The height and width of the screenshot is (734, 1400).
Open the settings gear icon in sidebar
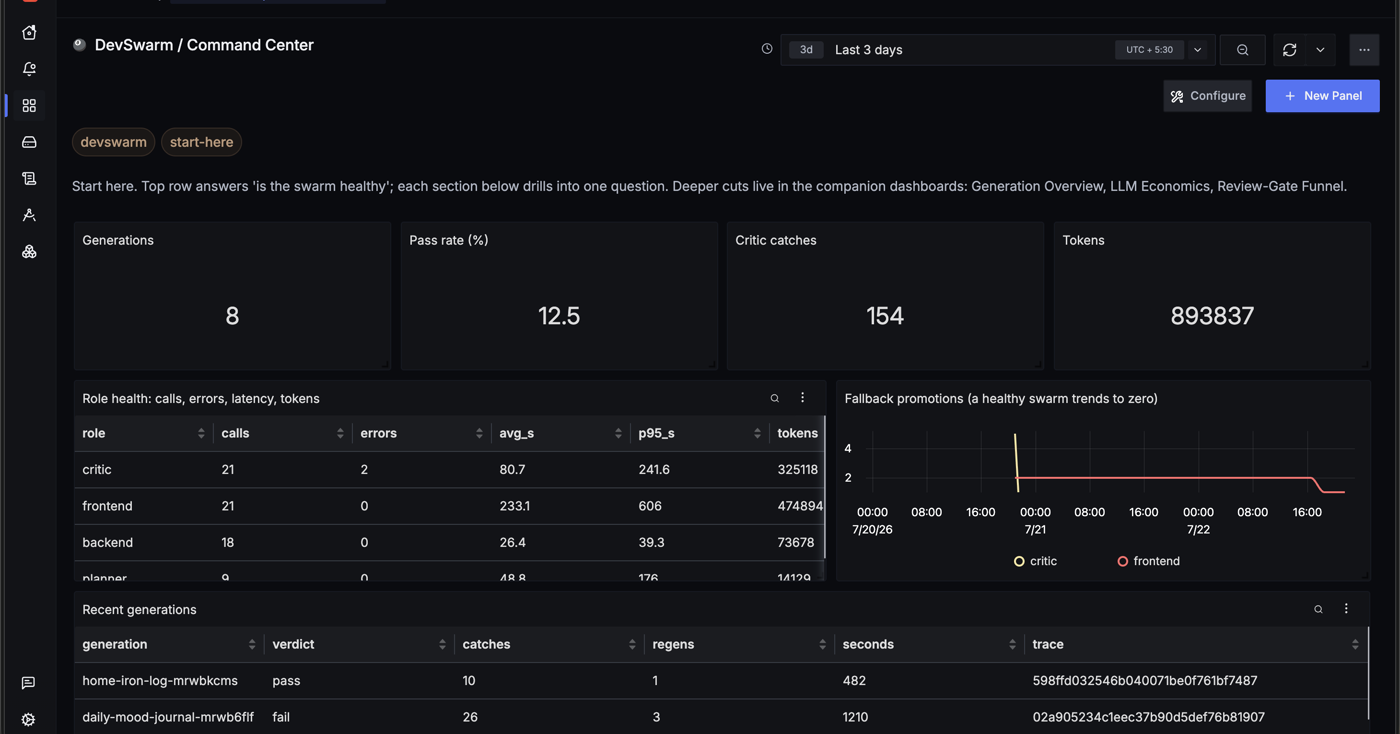[28, 719]
